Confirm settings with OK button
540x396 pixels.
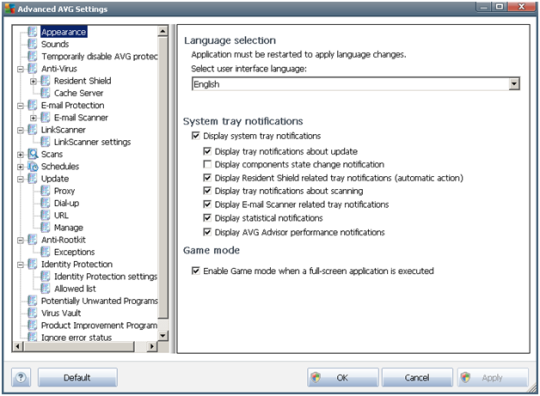[x=343, y=377]
